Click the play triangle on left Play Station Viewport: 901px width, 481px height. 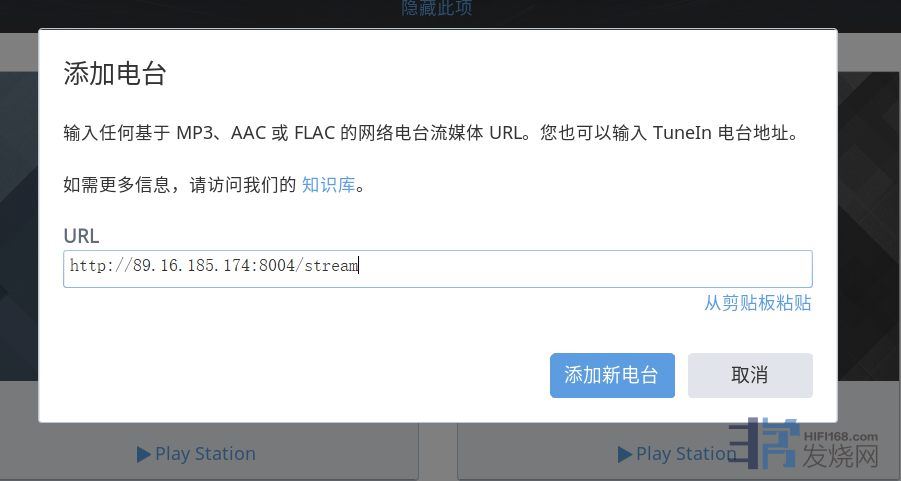(x=144, y=455)
